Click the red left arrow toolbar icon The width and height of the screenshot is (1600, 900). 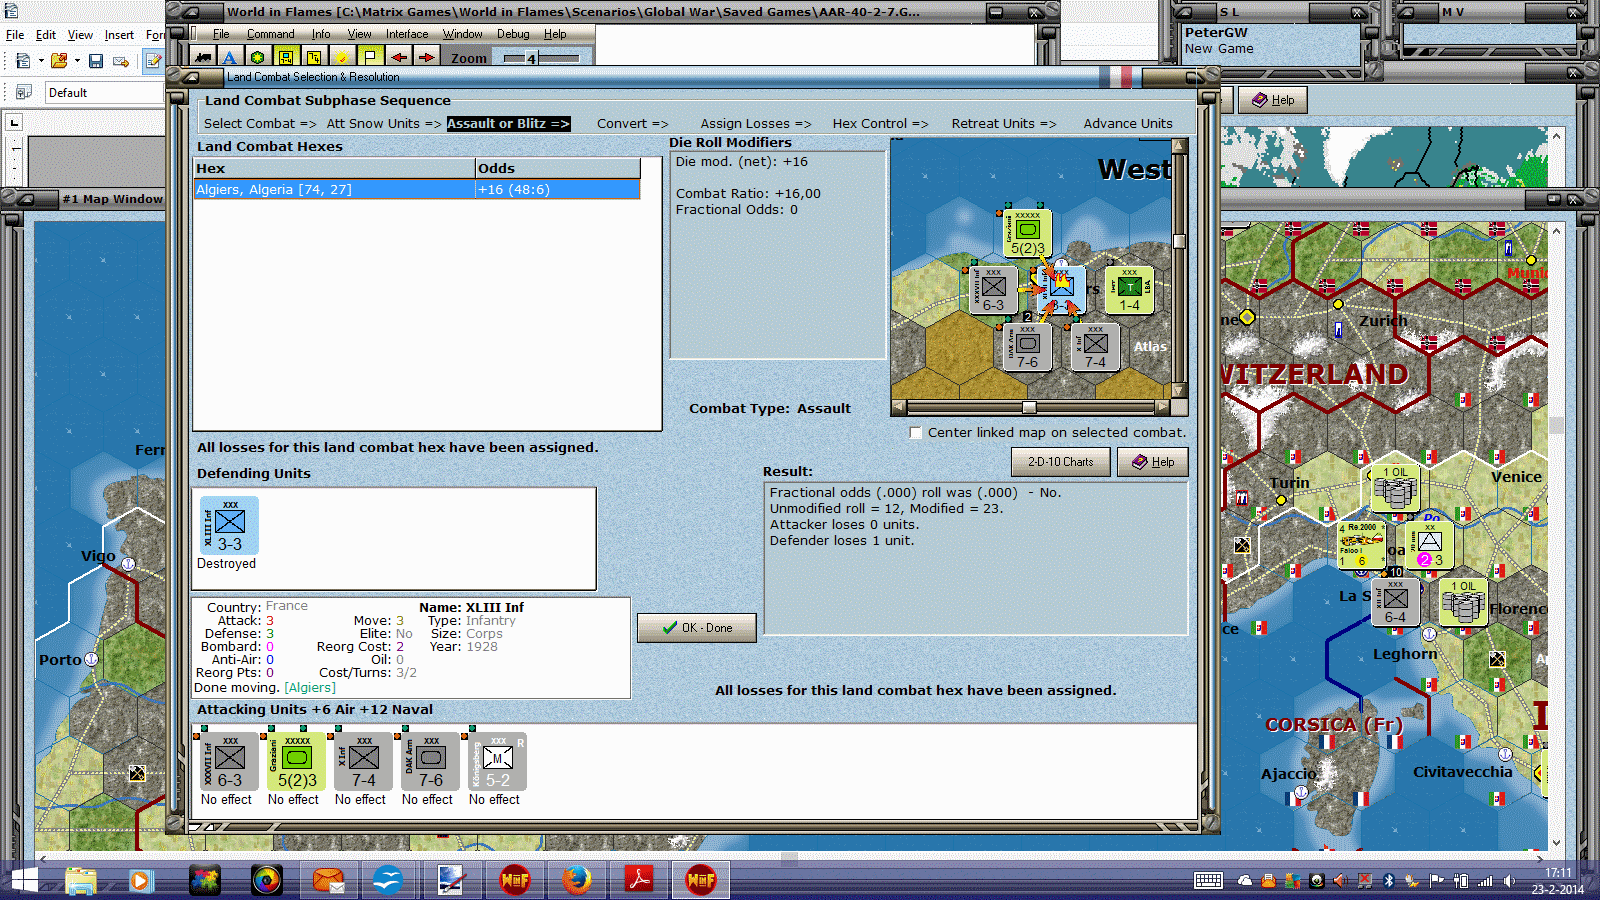coord(399,57)
